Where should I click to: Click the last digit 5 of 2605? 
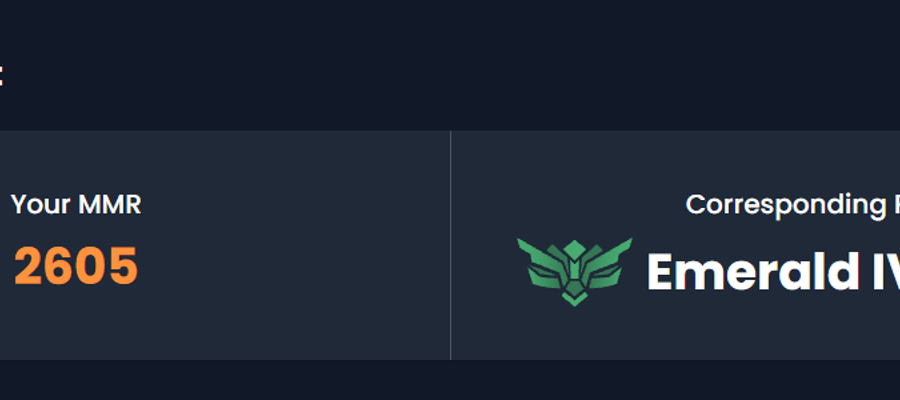[124, 266]
